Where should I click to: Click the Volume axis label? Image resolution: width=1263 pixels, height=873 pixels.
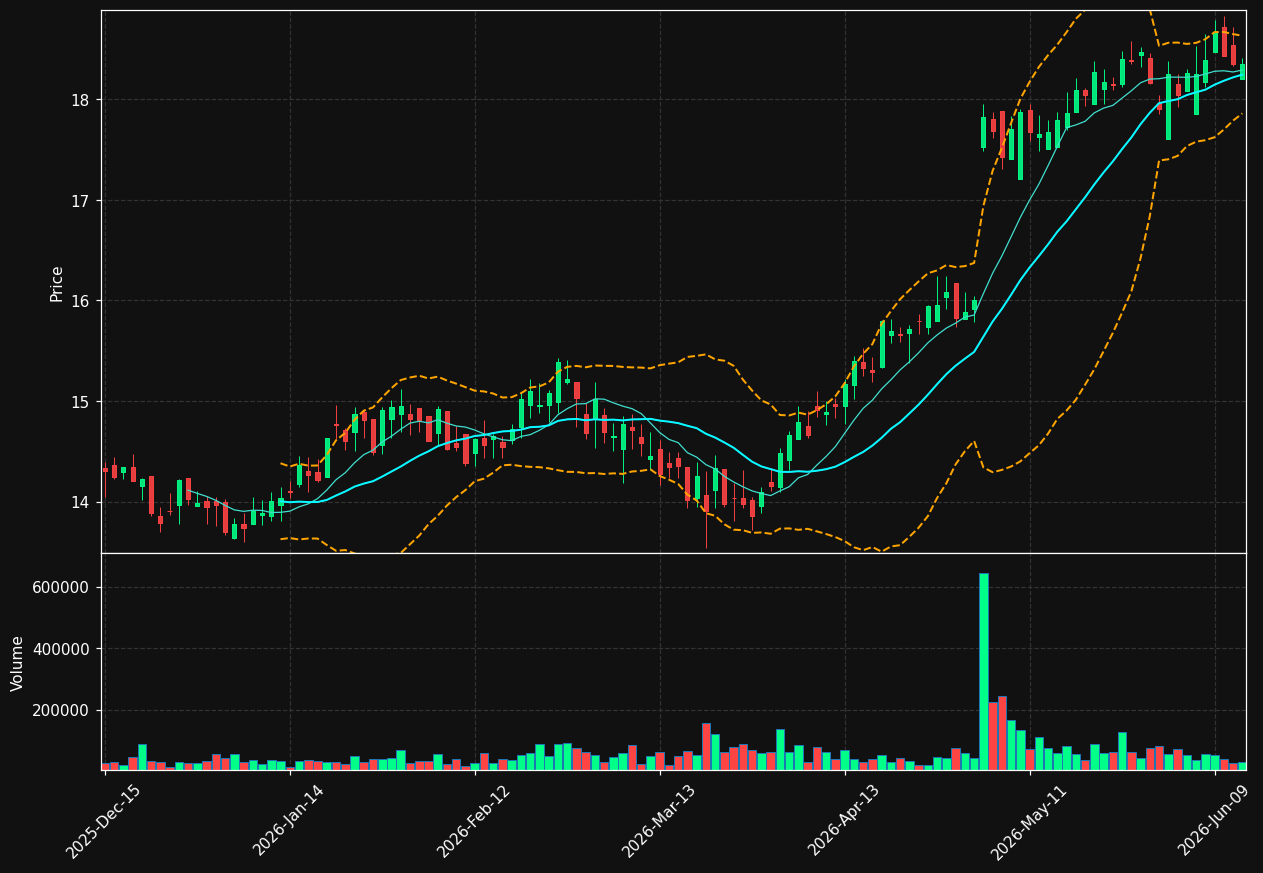click(18, 663)
